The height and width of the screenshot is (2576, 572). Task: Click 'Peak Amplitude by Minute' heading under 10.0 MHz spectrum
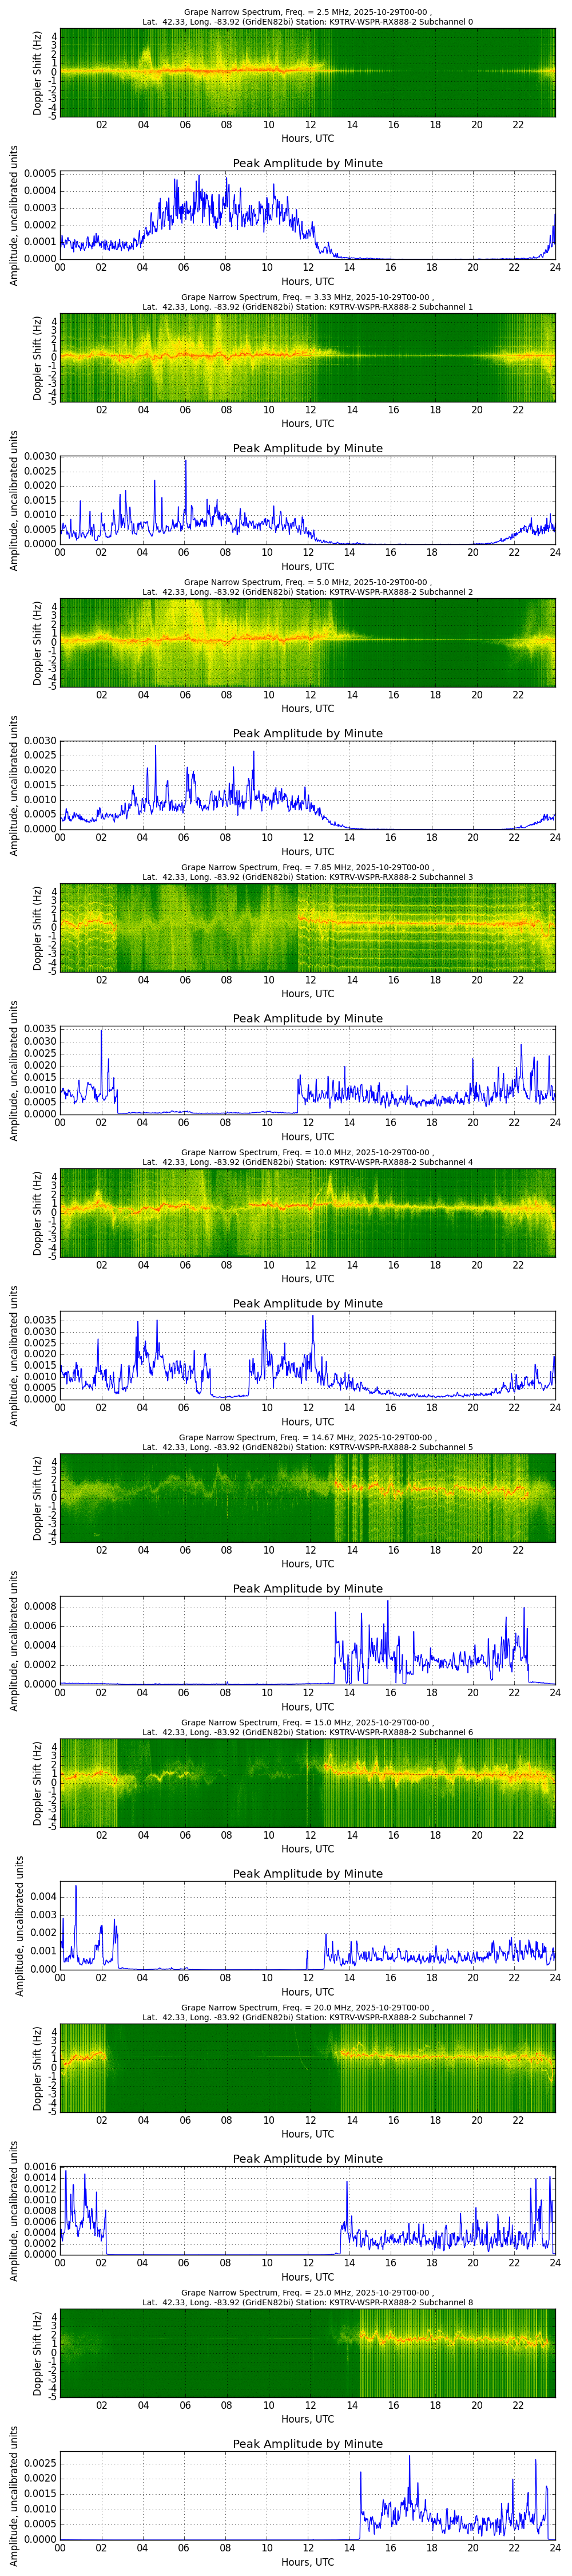pyautogui.click(x=308, y=1303)
